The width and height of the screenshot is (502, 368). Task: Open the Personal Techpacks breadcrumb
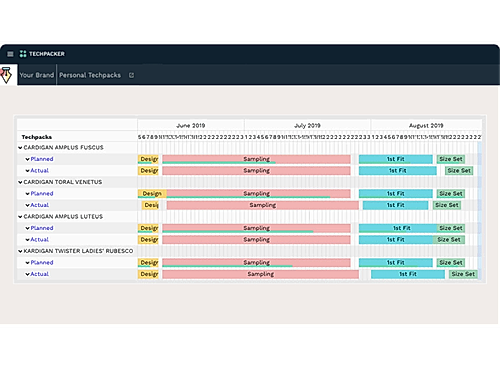[x=90, y=75]
